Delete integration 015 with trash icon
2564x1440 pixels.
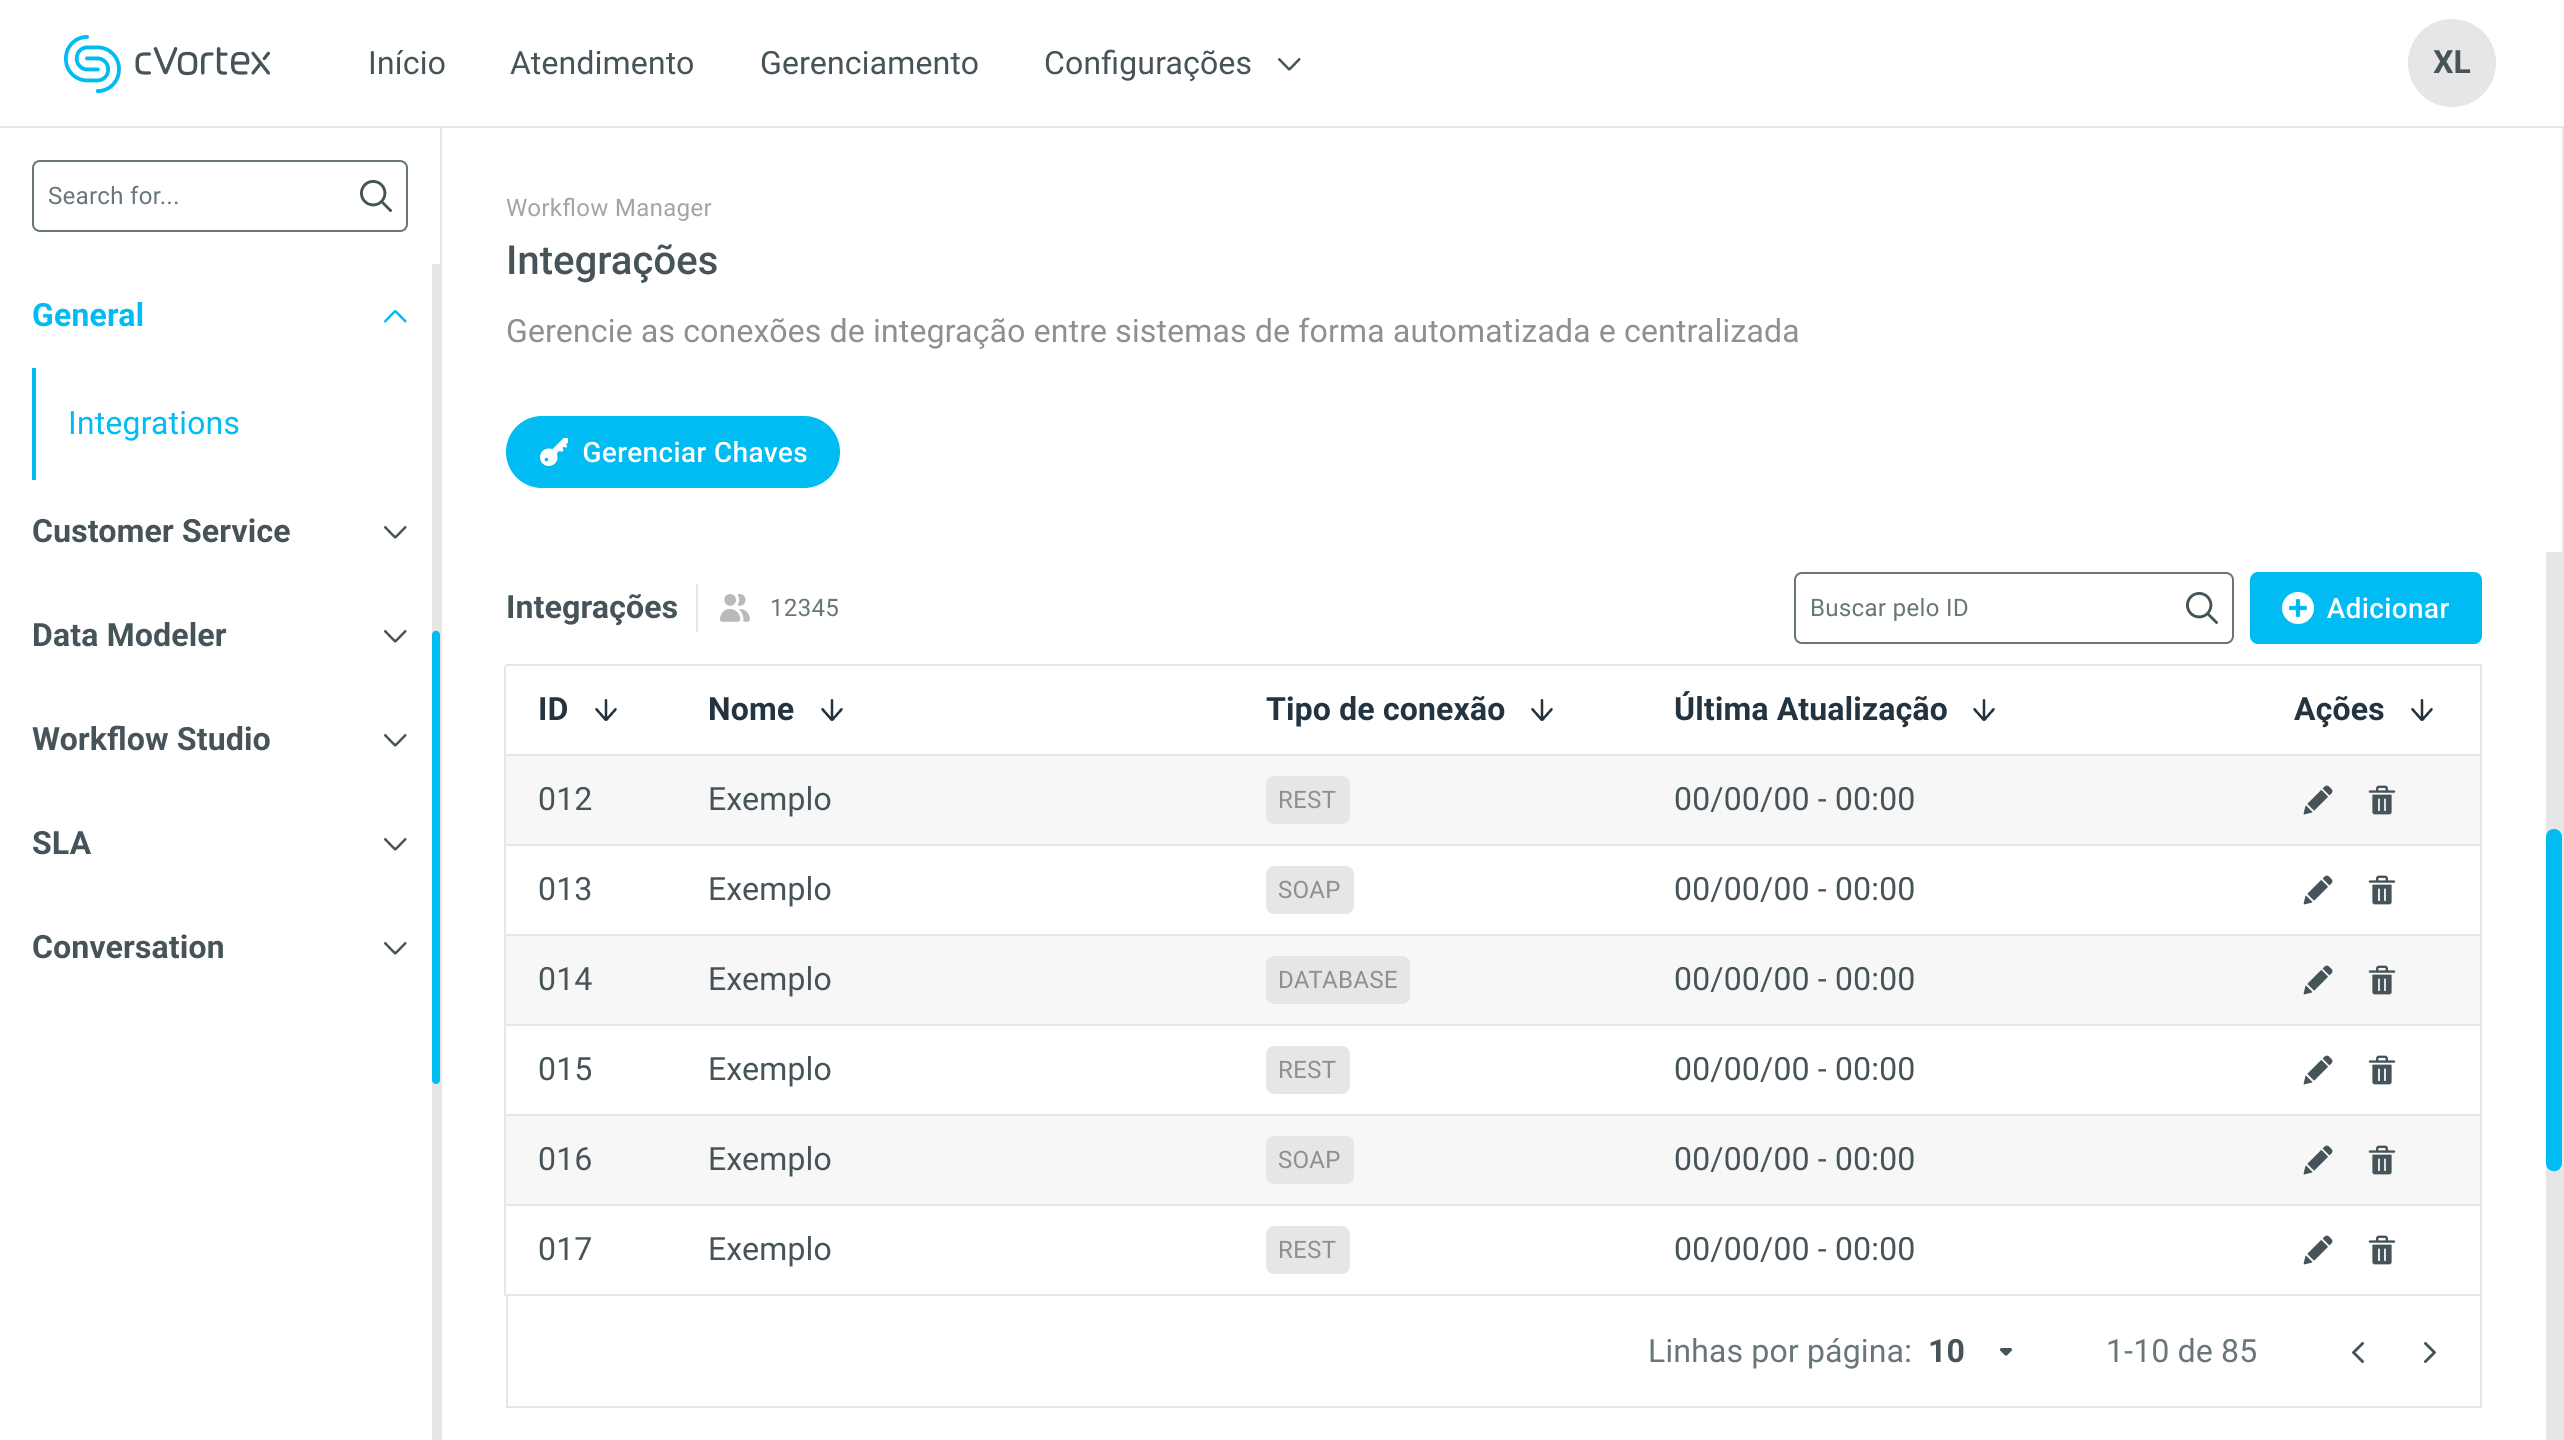click(2382, 1070)
